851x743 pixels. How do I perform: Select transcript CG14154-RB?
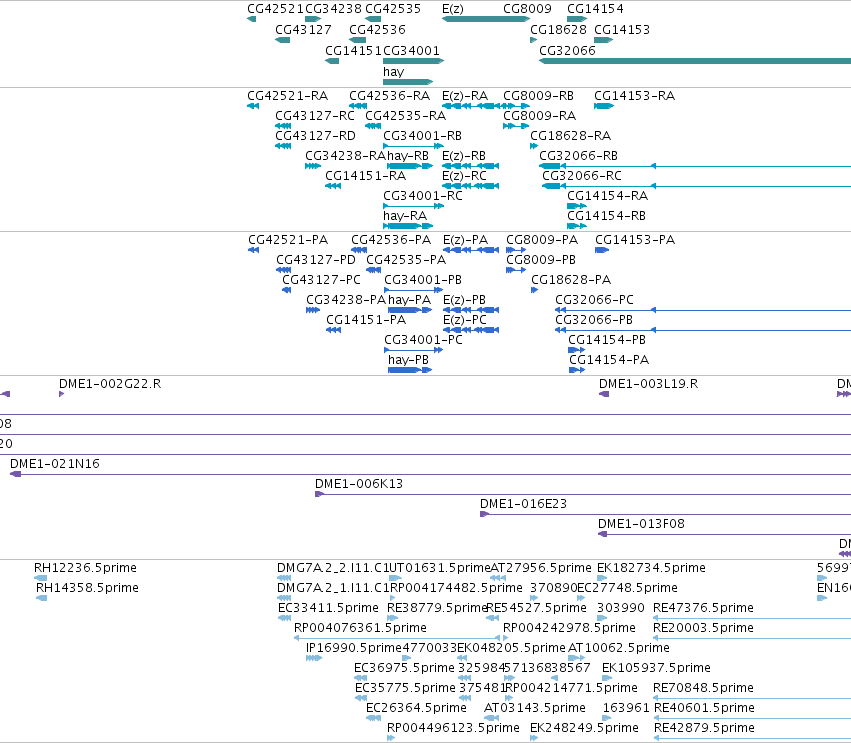pyautogui.click(x=607, y=217)
